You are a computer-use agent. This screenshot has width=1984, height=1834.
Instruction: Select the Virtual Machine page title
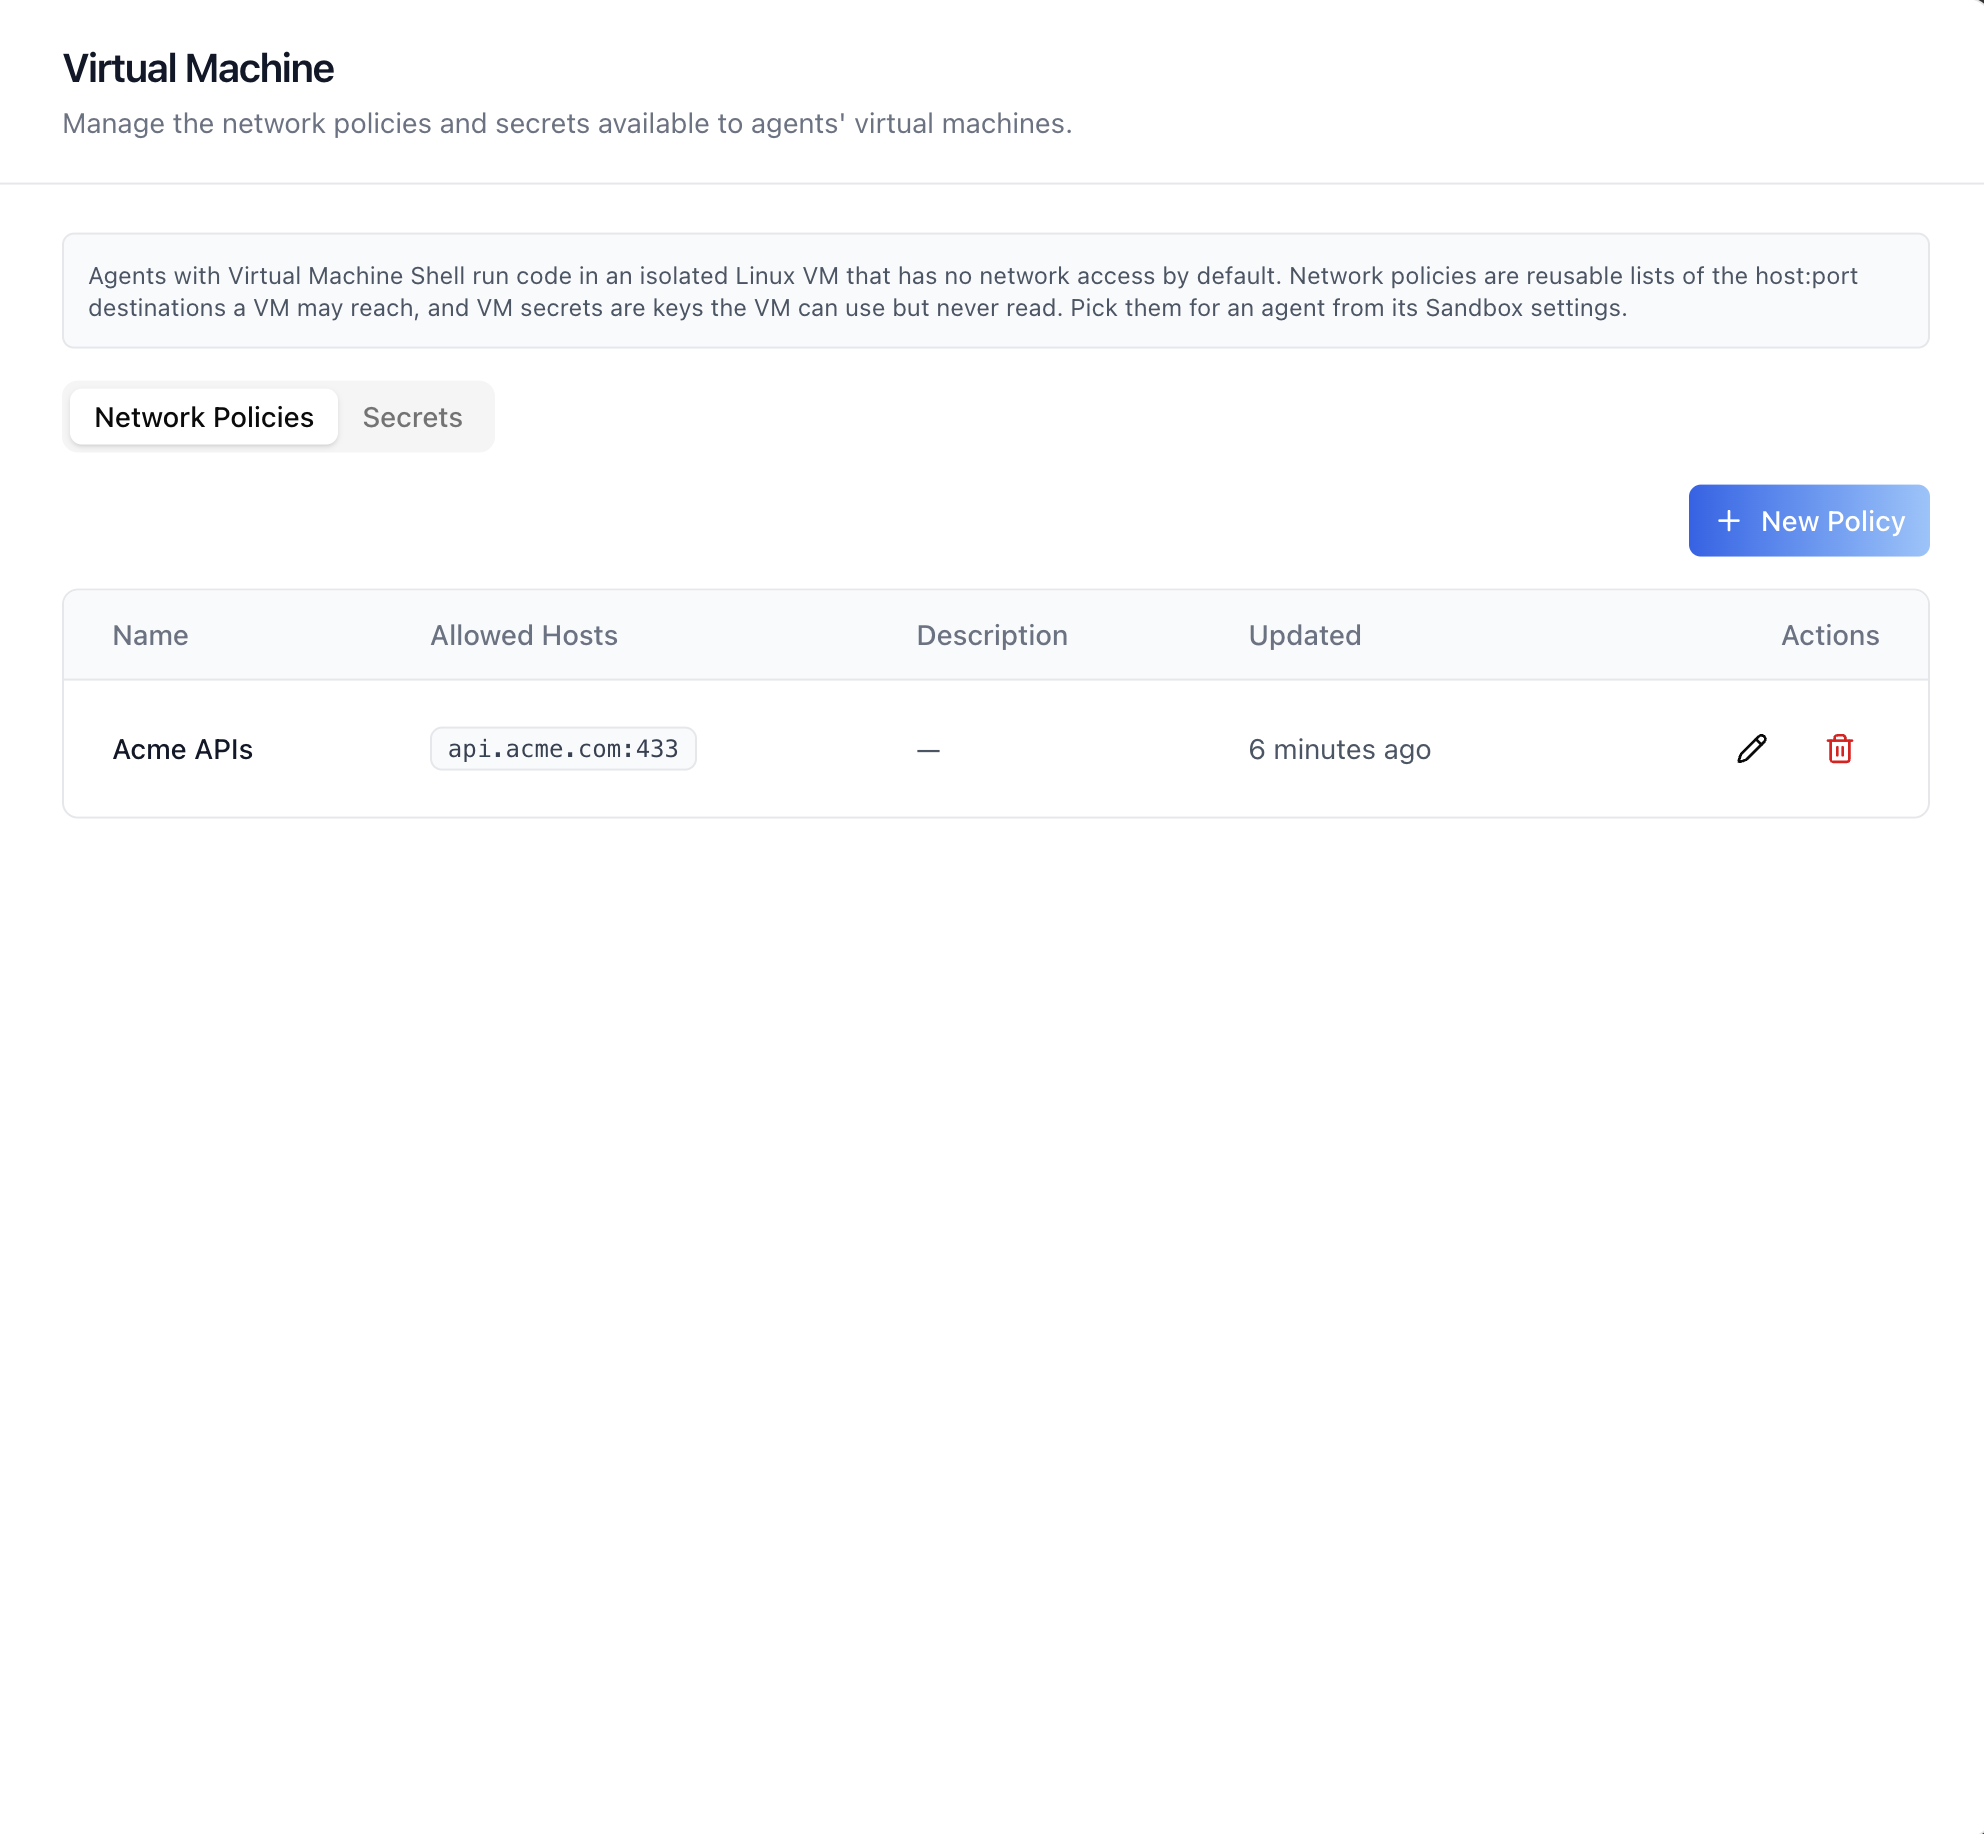coord(198,69)
